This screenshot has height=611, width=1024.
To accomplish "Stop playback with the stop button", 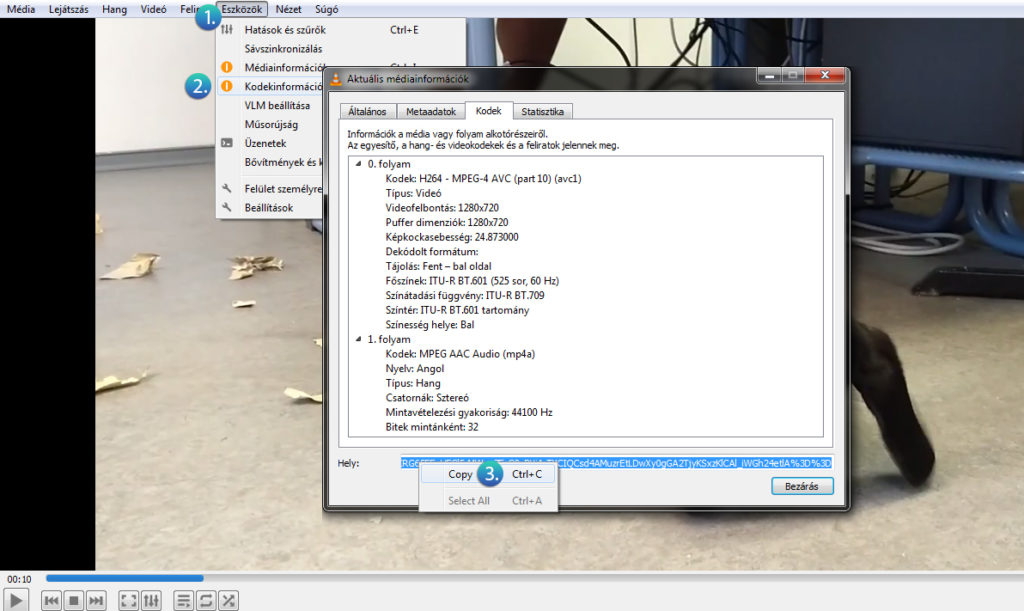I will click(74, 601).
